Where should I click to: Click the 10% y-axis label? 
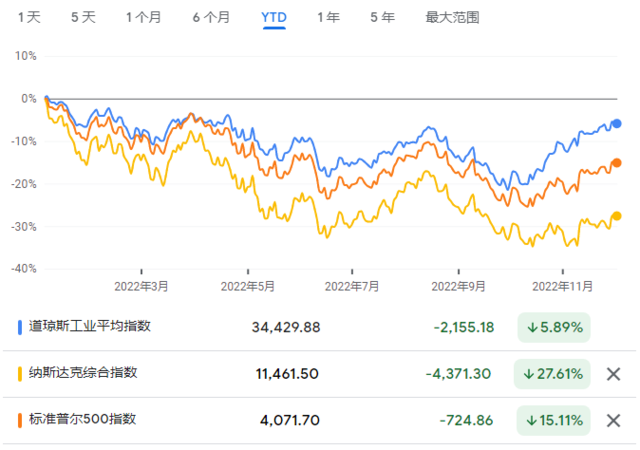pyautogui.click(x=26, y=56)
